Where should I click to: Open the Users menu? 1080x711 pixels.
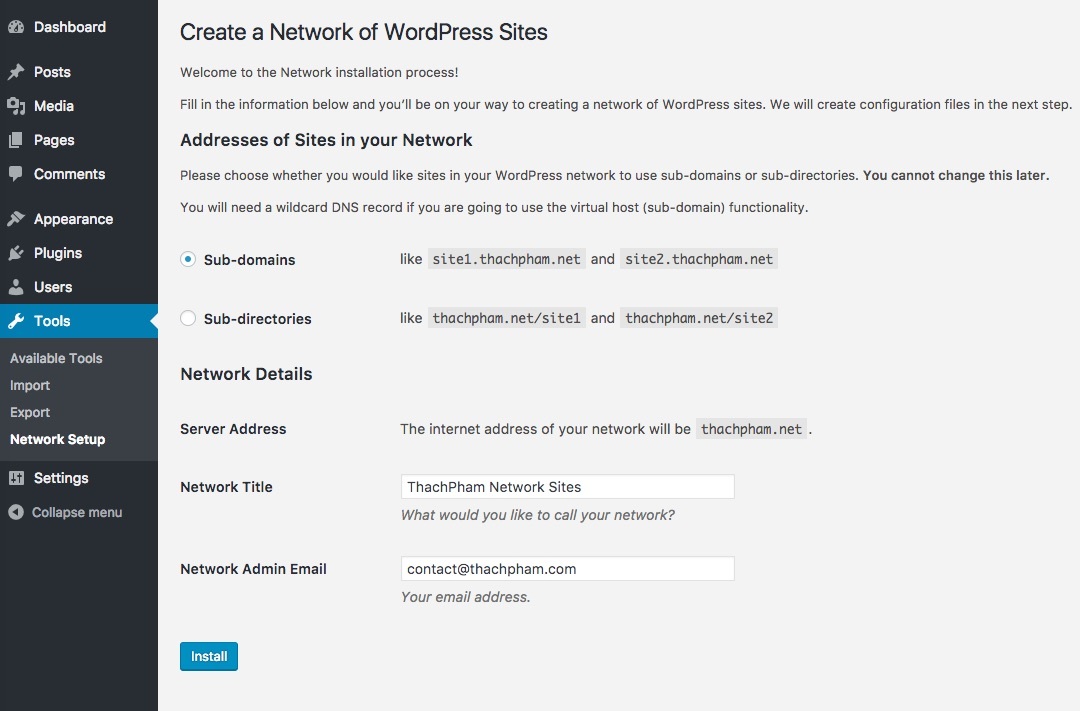79,287
